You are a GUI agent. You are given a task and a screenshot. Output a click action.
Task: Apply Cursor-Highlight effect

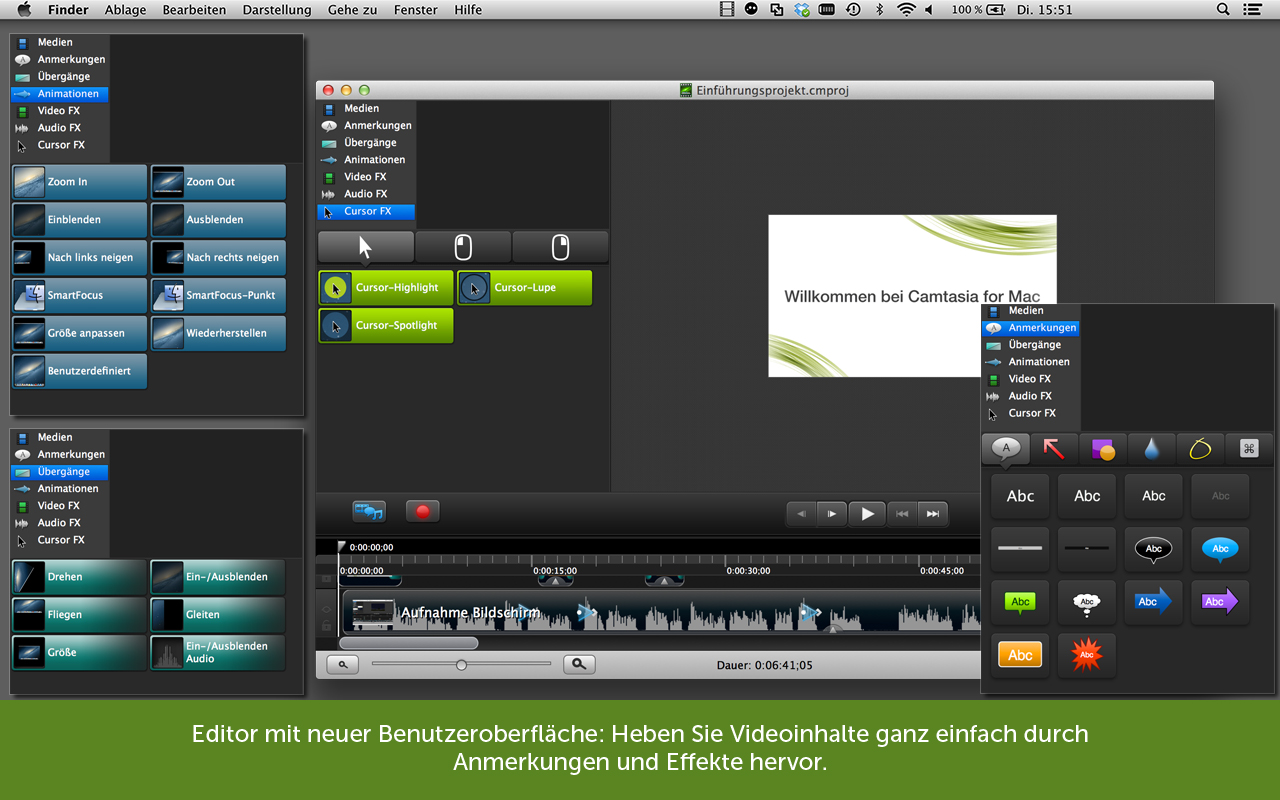click(386, 288)
